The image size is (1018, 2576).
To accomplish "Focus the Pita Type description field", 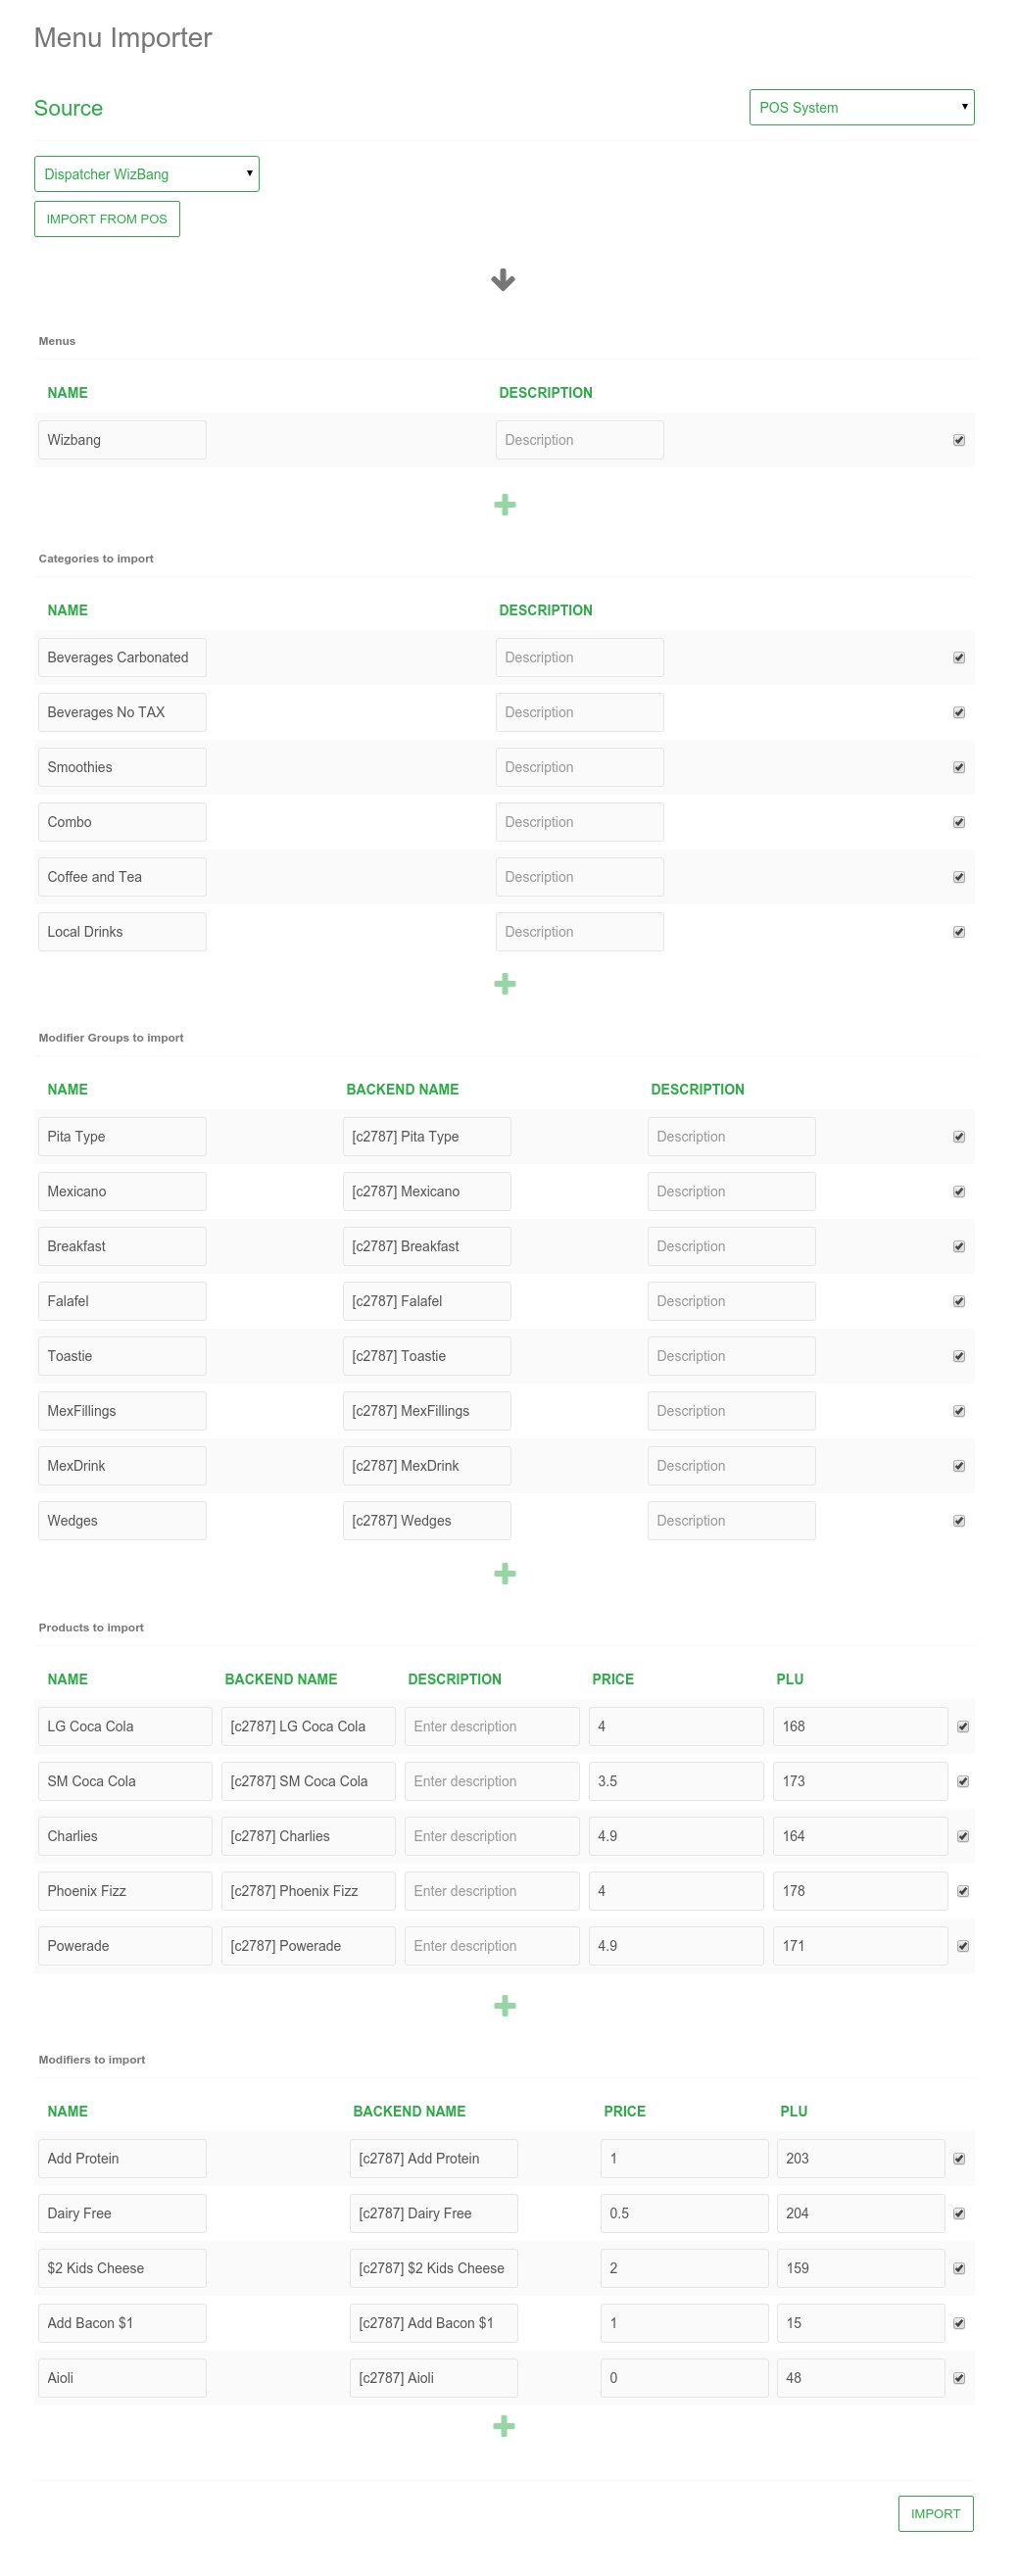I will pyautogui.click(x=731, y=1136).
